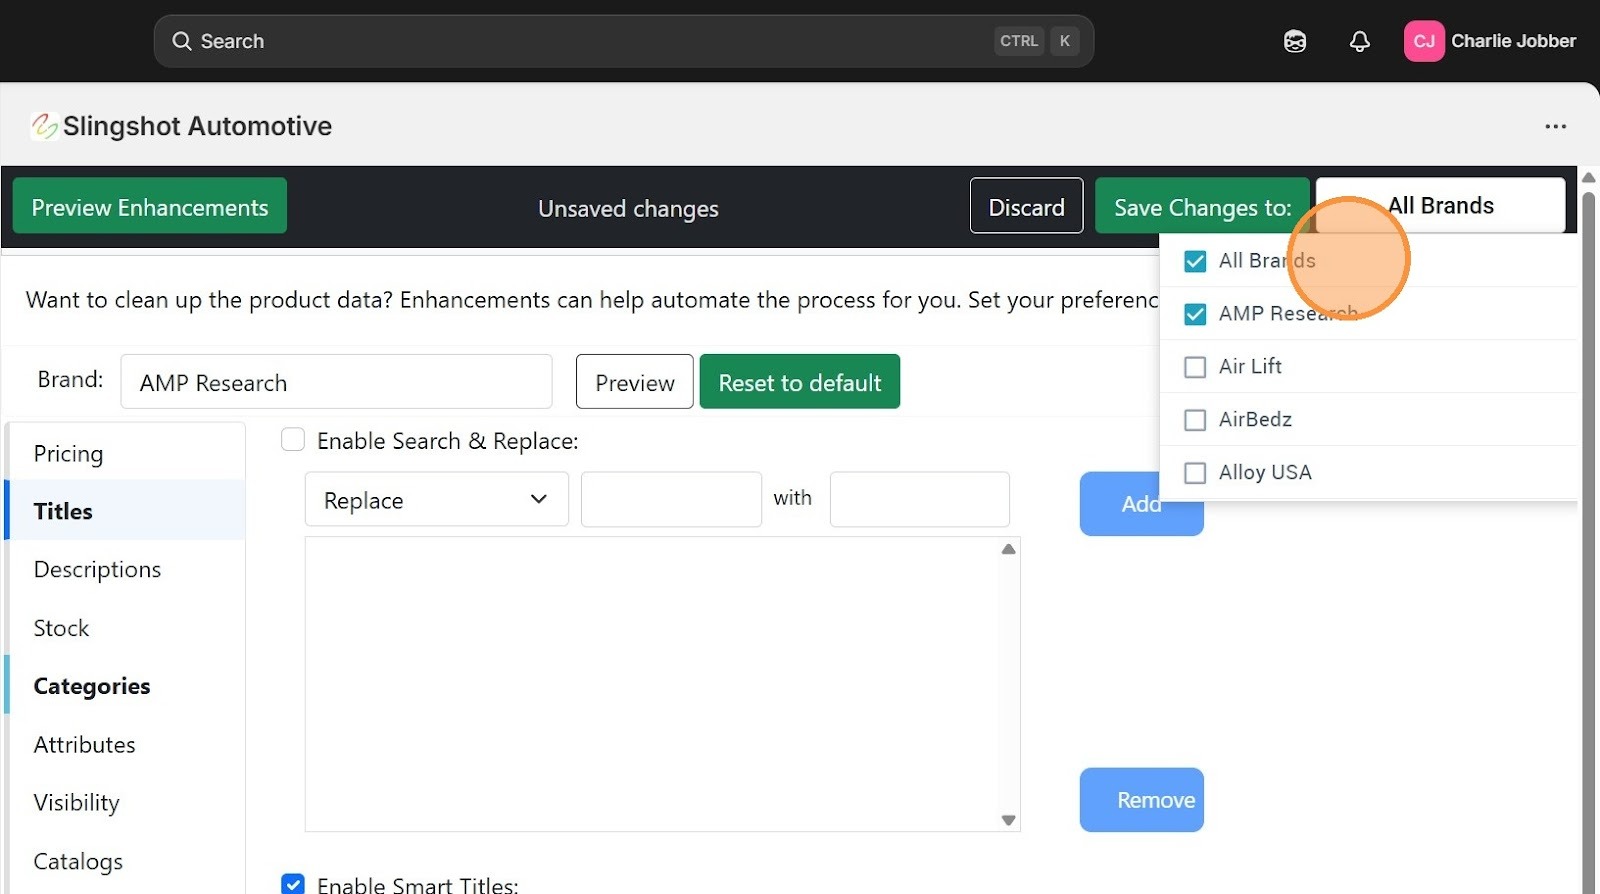The height and width of the screenshot is (894, 1600).
Task: Click the search-and-replace rules list box
Action: pos(662,684)
